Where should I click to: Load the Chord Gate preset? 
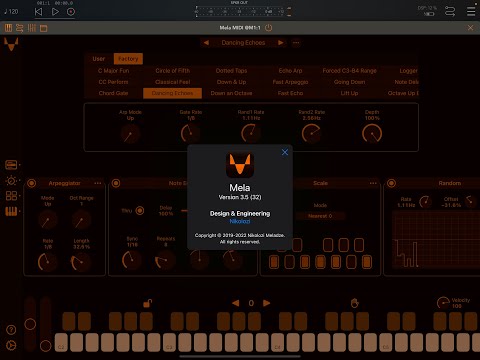[x=113, y=93]
